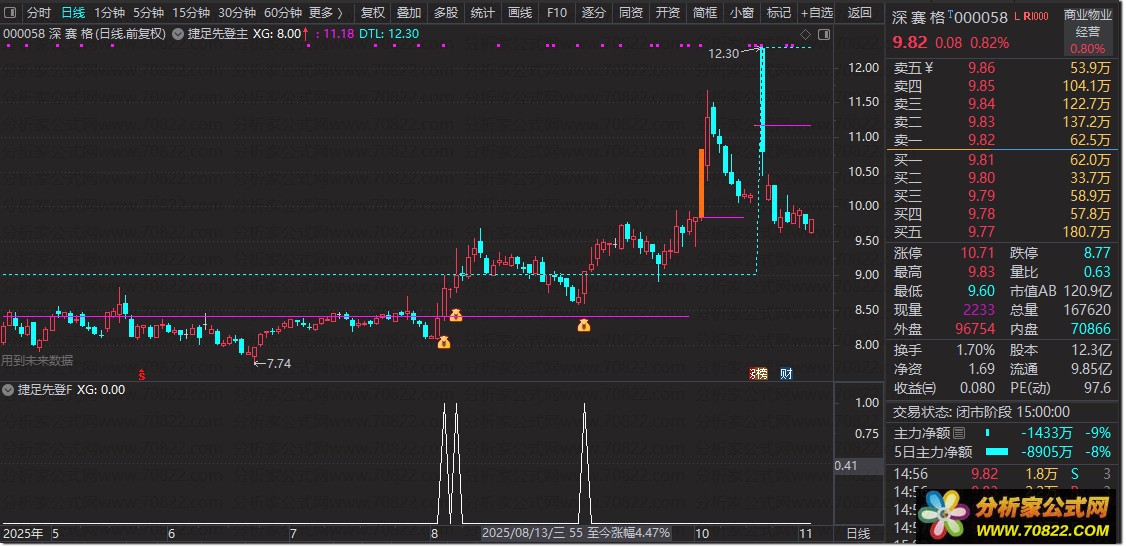
Task: Click the 复权 toolbar button
Action: (x=373, y=12)
